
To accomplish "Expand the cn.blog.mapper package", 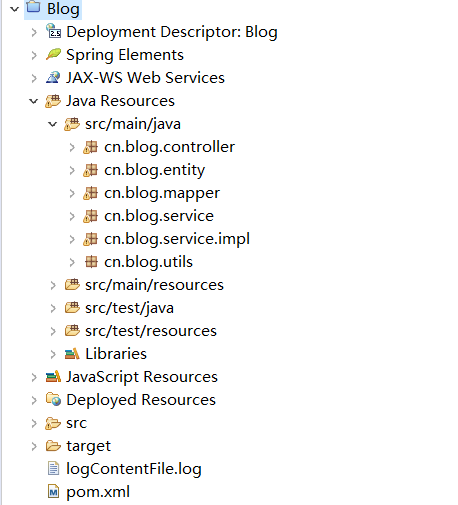I will (72, 193).
